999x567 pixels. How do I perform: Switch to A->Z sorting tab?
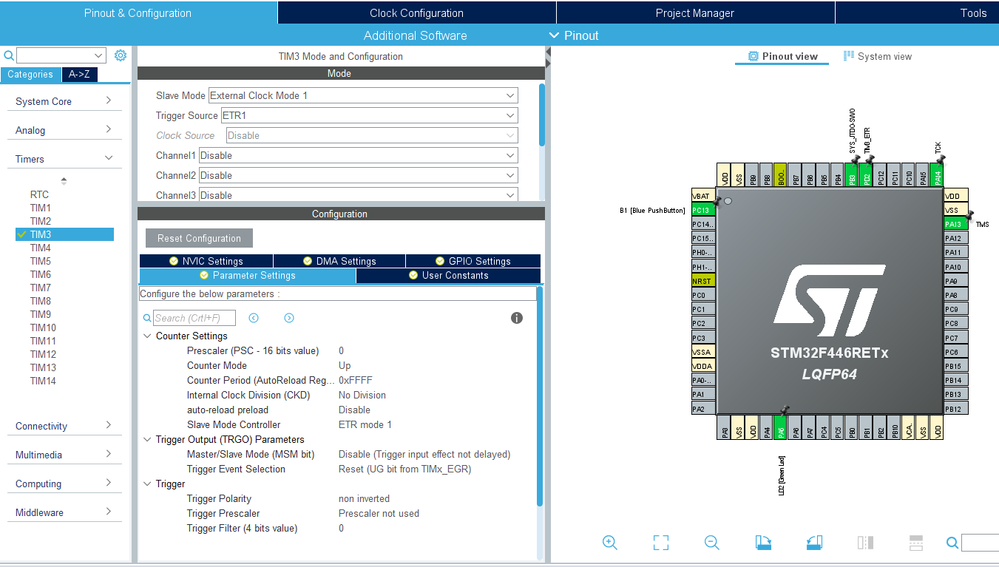coord(80,75)
